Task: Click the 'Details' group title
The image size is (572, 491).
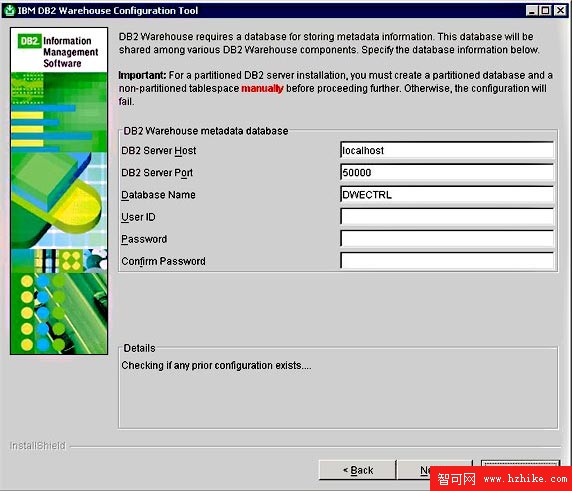Action: [x=139, y=348]
